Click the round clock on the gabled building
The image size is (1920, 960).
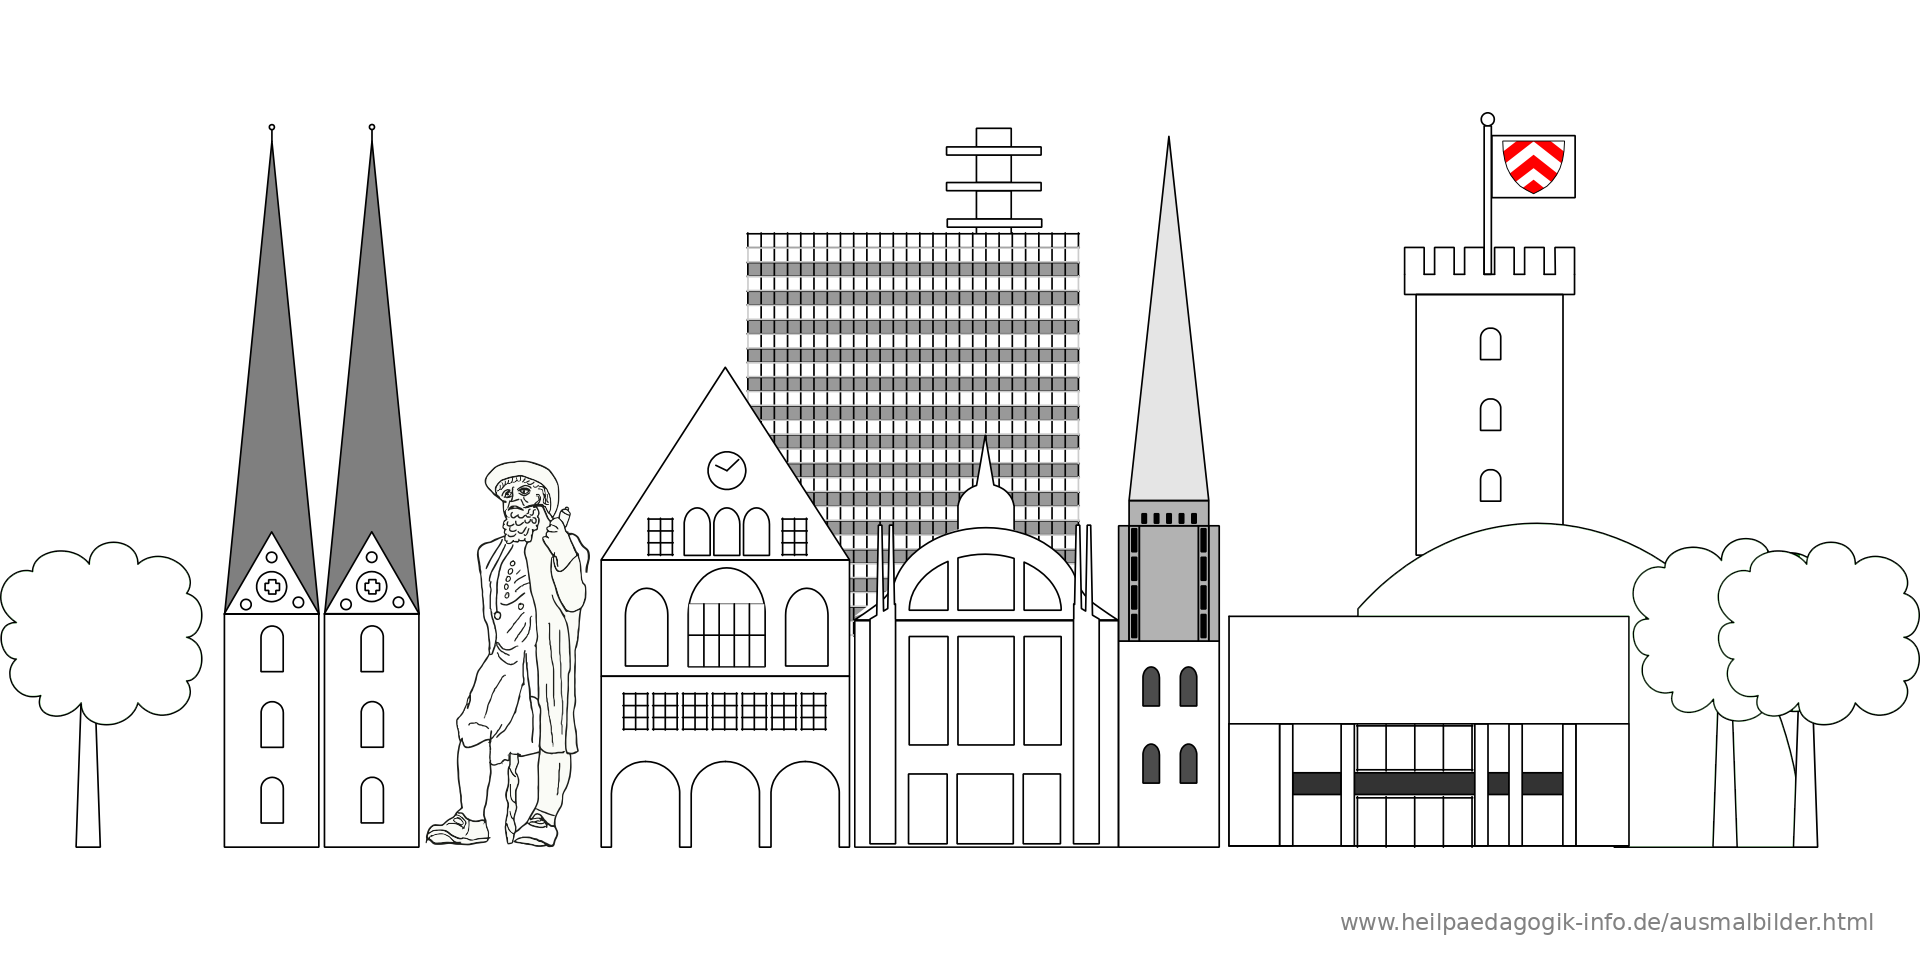(726, 470)
